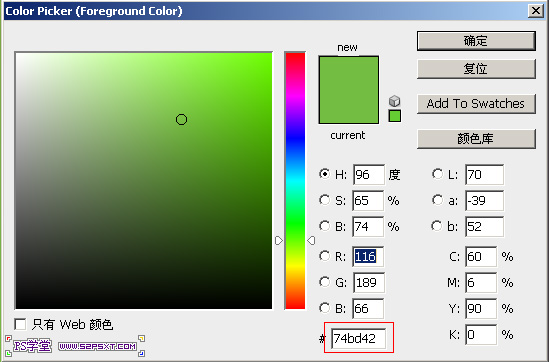Click the a field showing -39
549x362 pixels.
(x=485, y=201)
